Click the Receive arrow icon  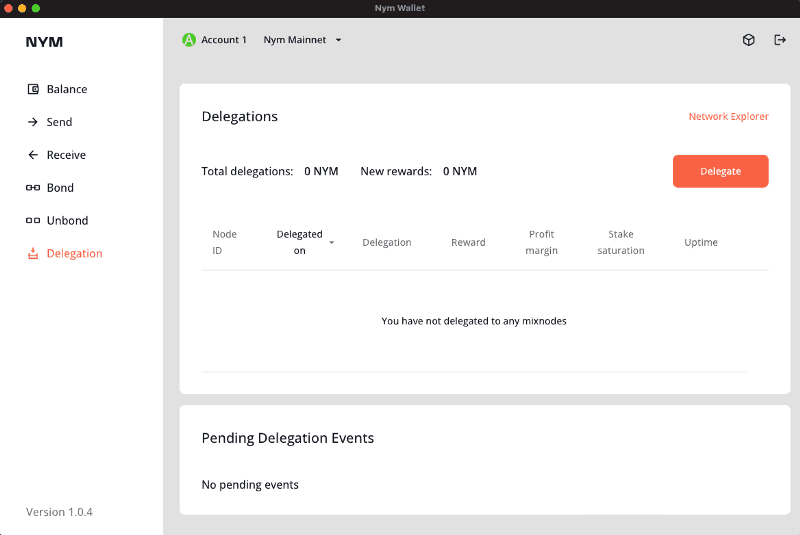coord(33,155)
